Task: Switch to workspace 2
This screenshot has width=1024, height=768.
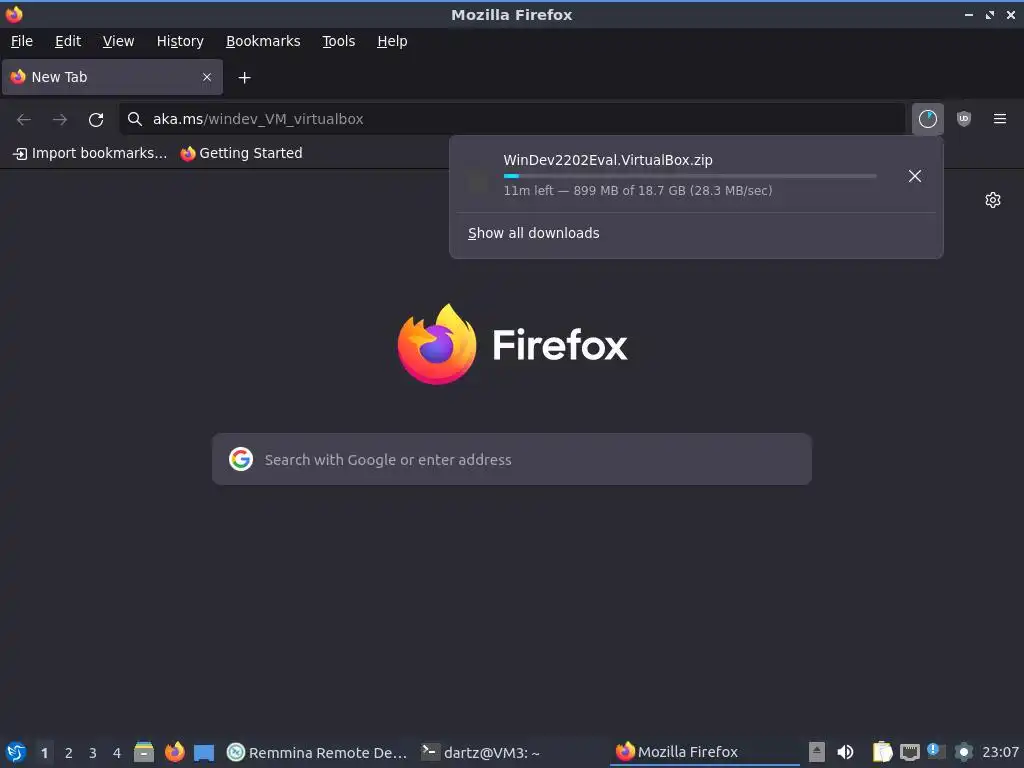Action: pos(69,753)
